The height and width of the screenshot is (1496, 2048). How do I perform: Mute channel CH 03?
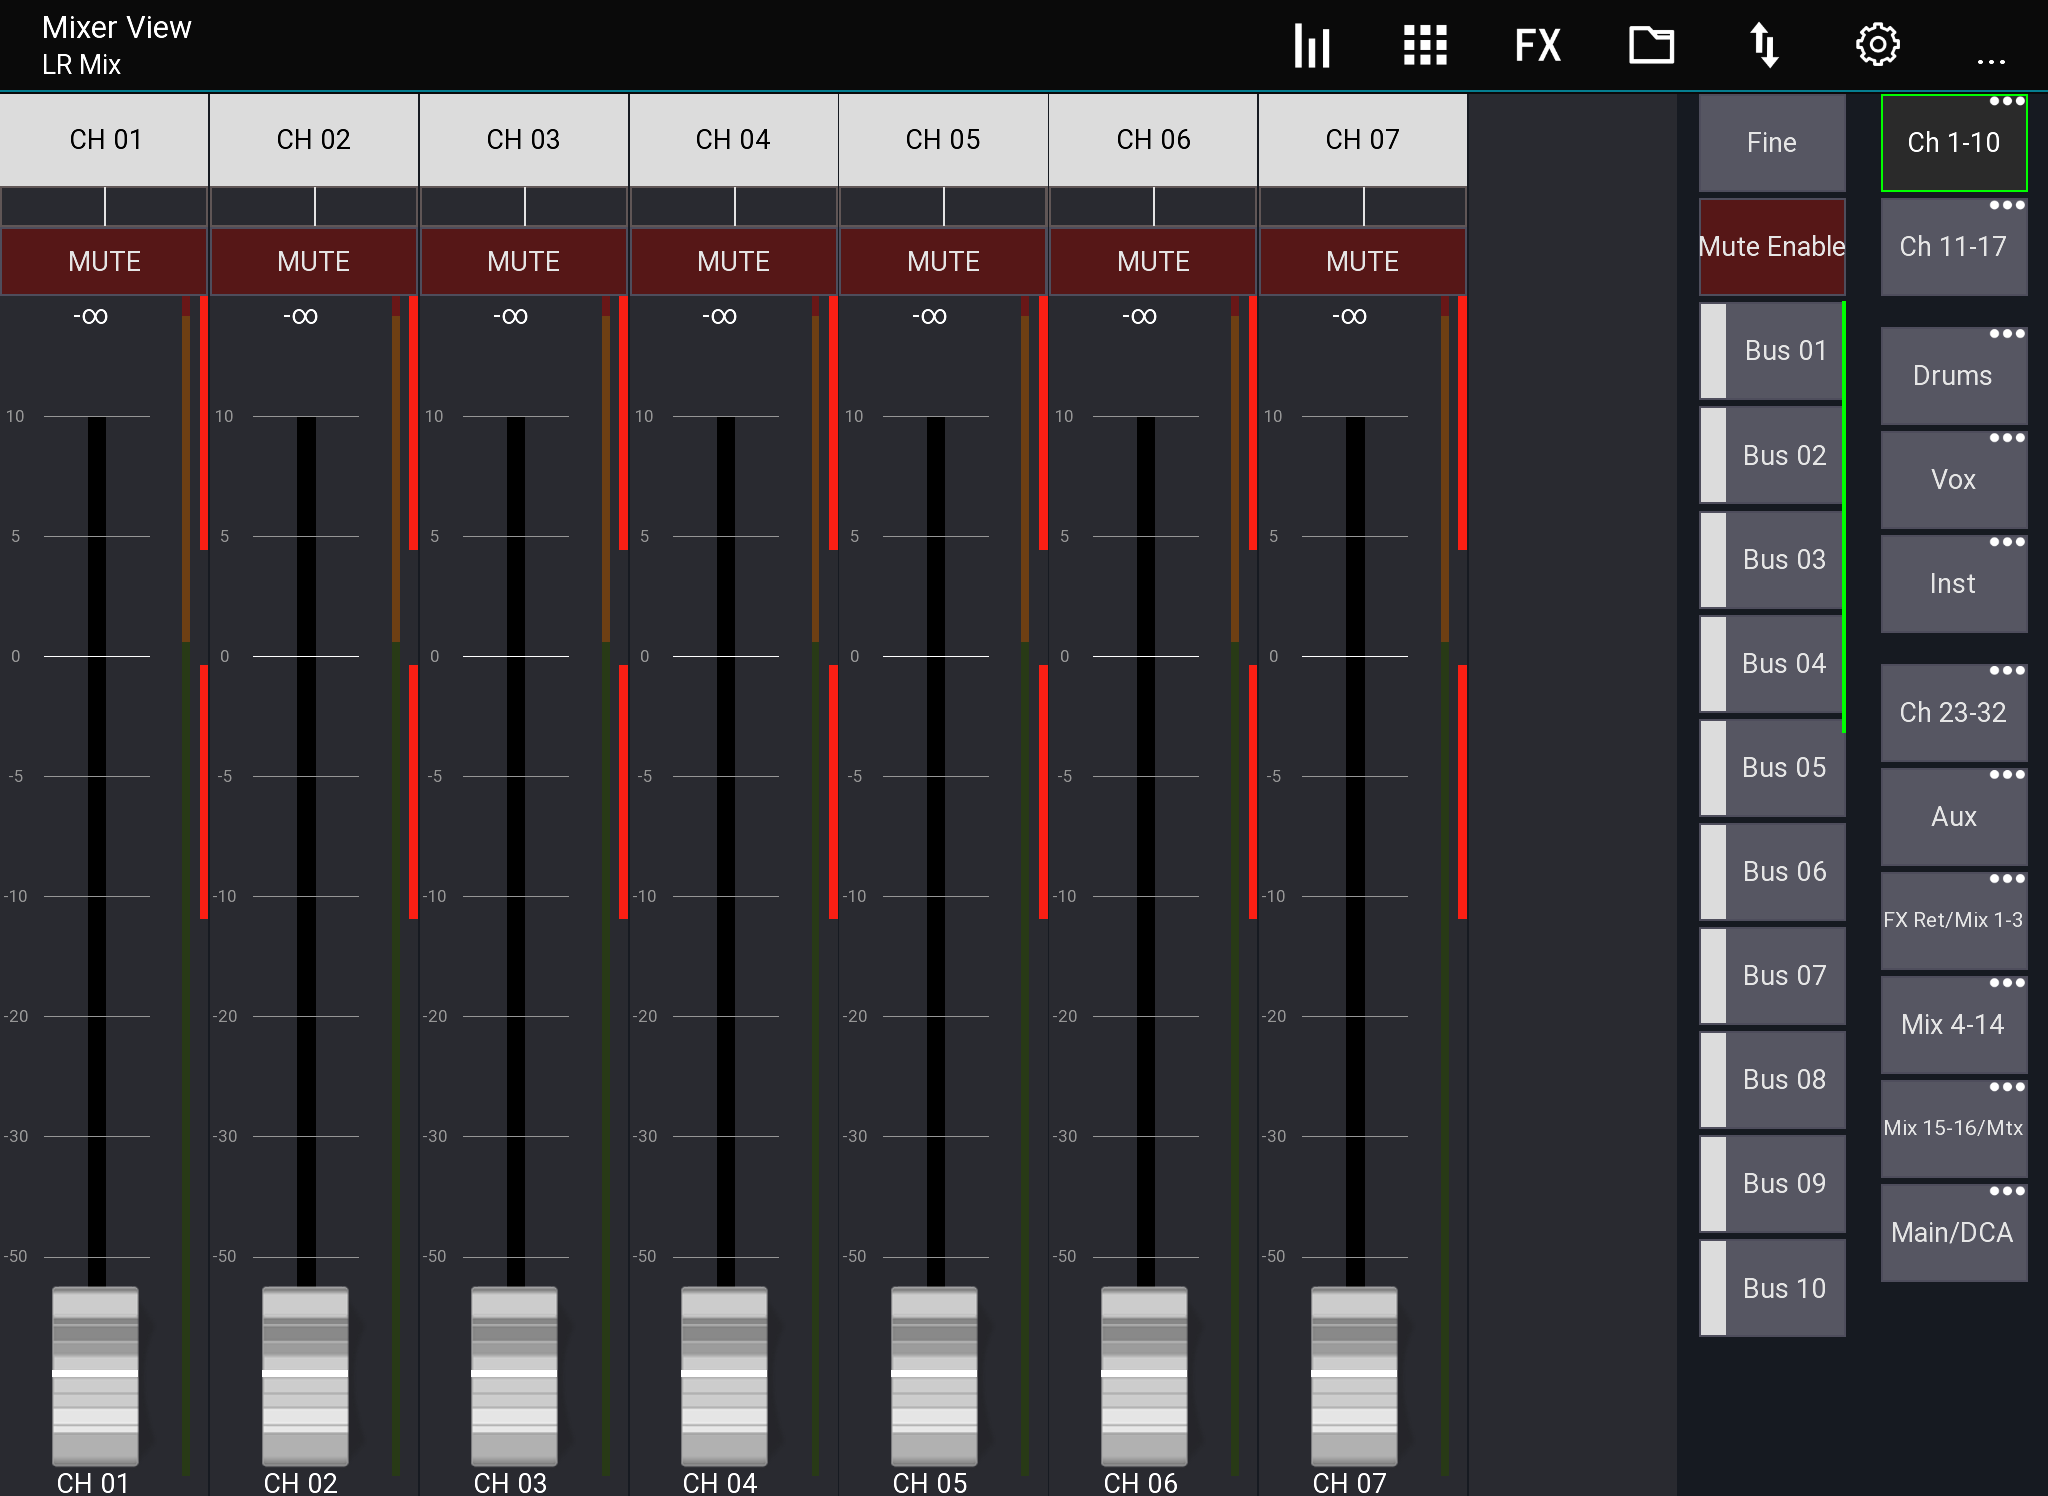[x=524, y=262]
